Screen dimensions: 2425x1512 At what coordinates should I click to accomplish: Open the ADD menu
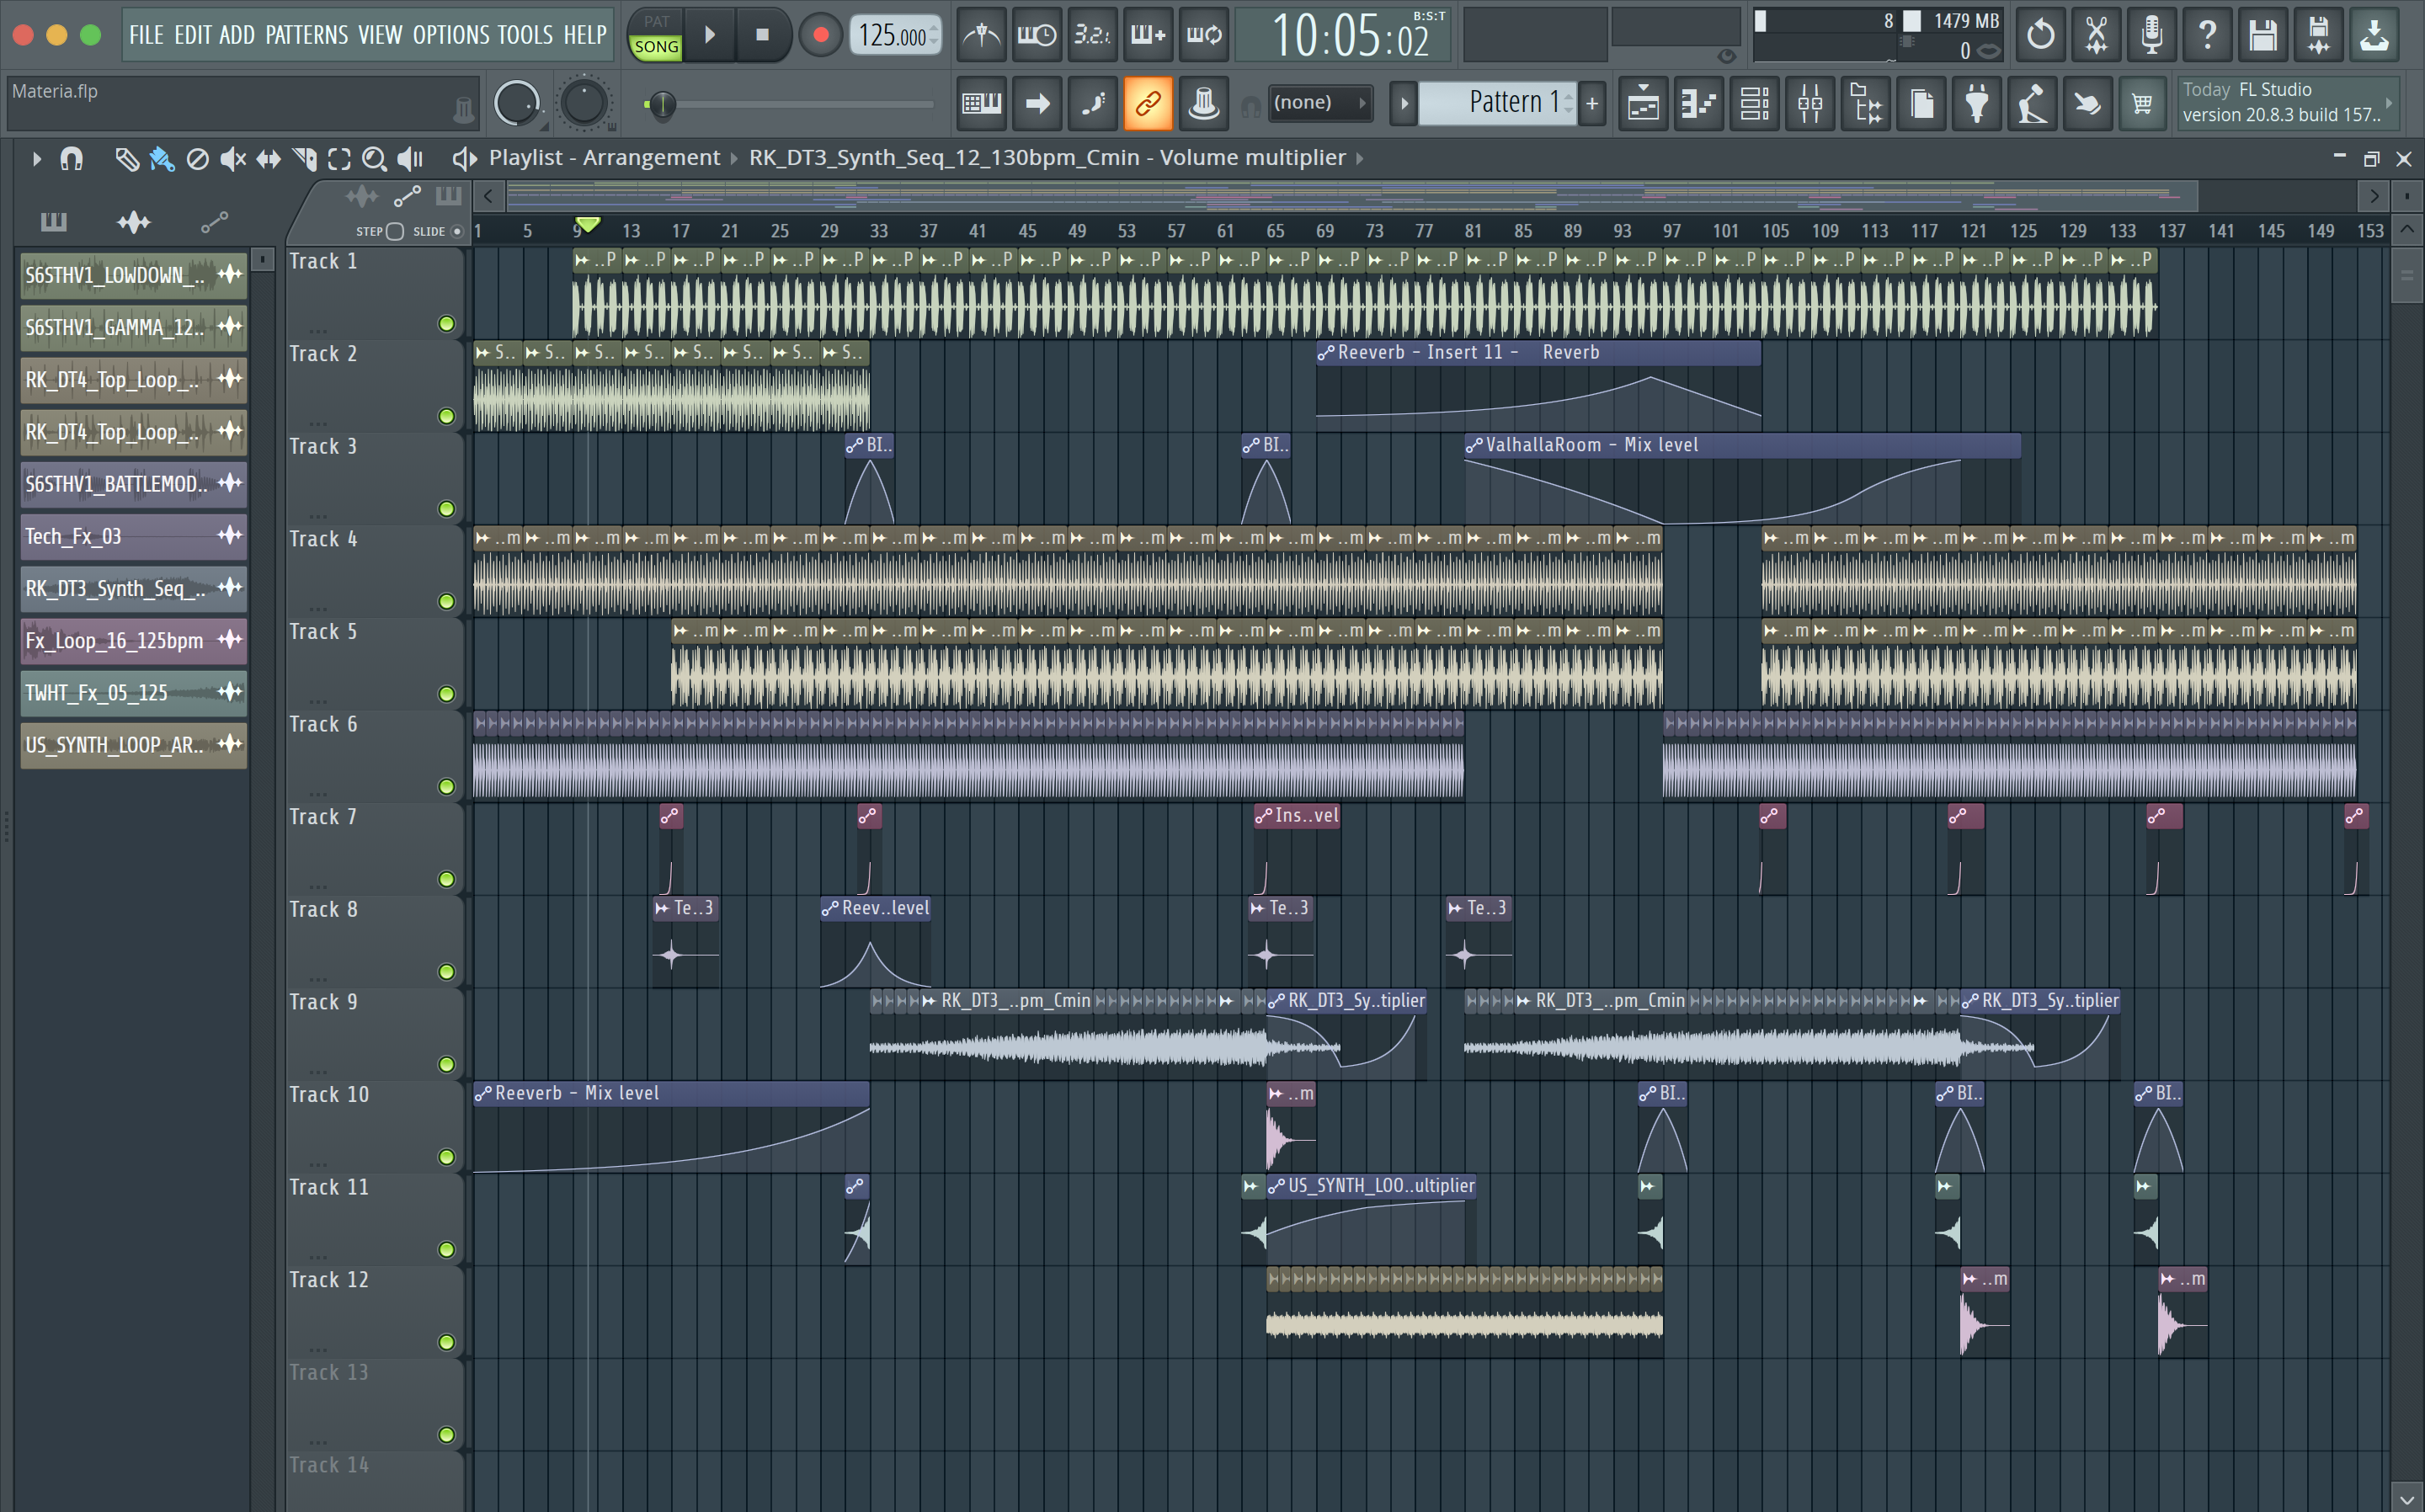coord(237,35)
